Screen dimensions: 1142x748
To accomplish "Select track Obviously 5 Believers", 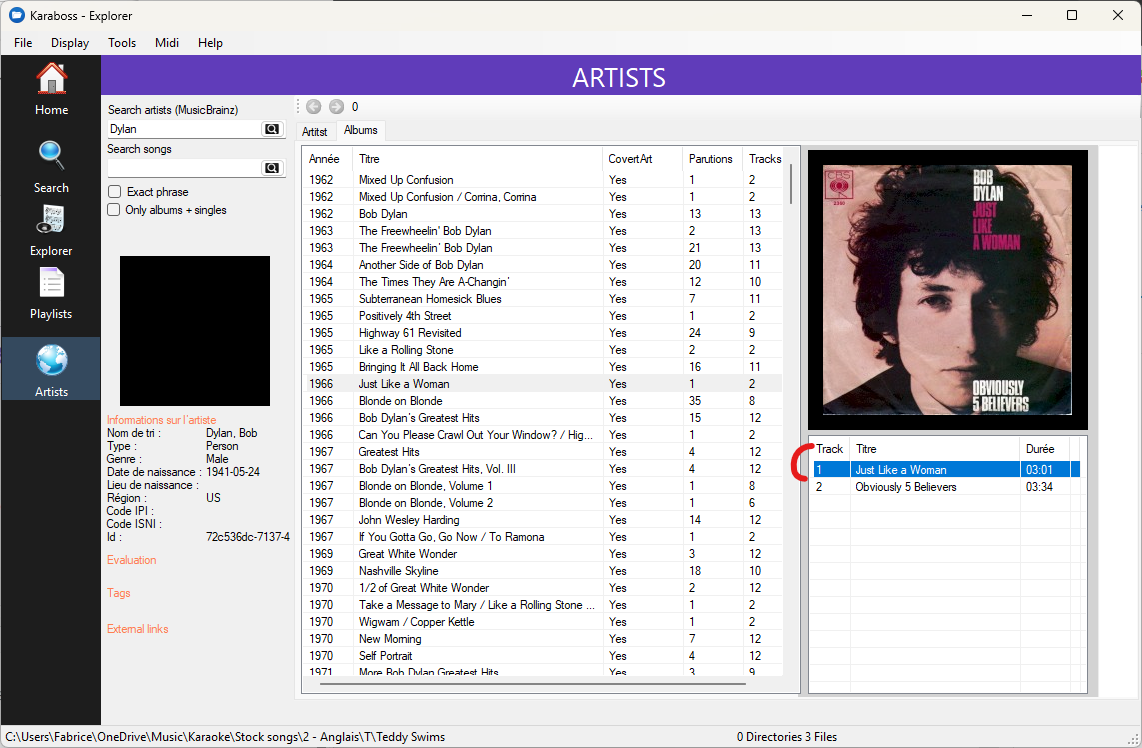I will [x=905, y=487].
